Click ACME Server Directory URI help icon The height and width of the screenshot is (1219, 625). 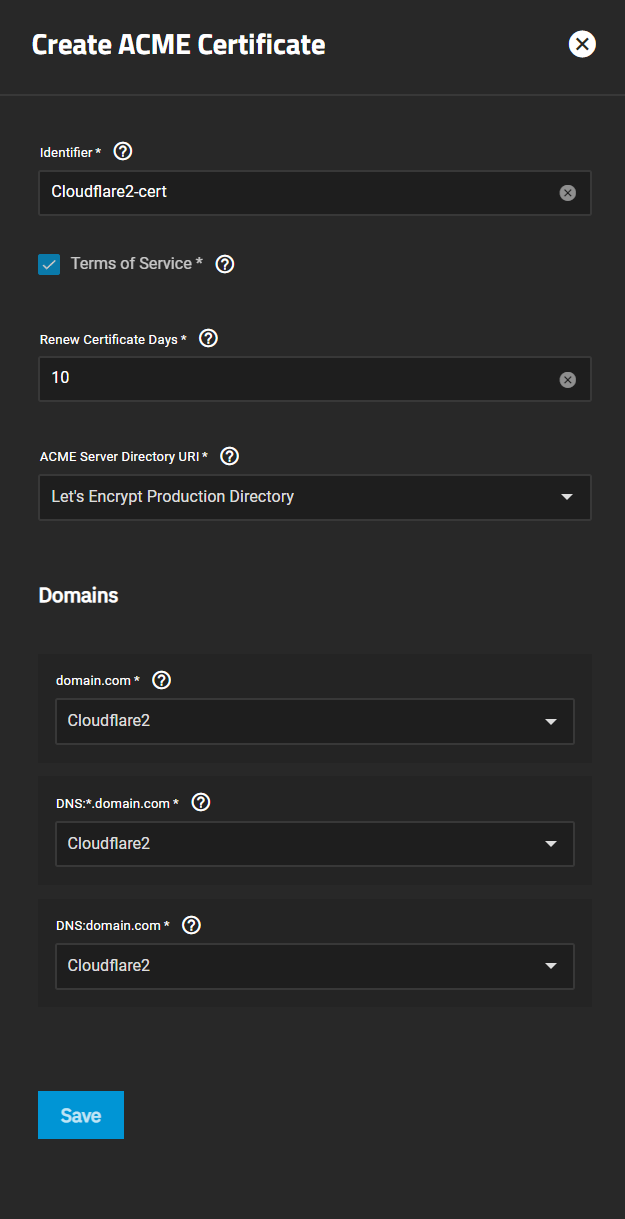click(x=229, y=456)
